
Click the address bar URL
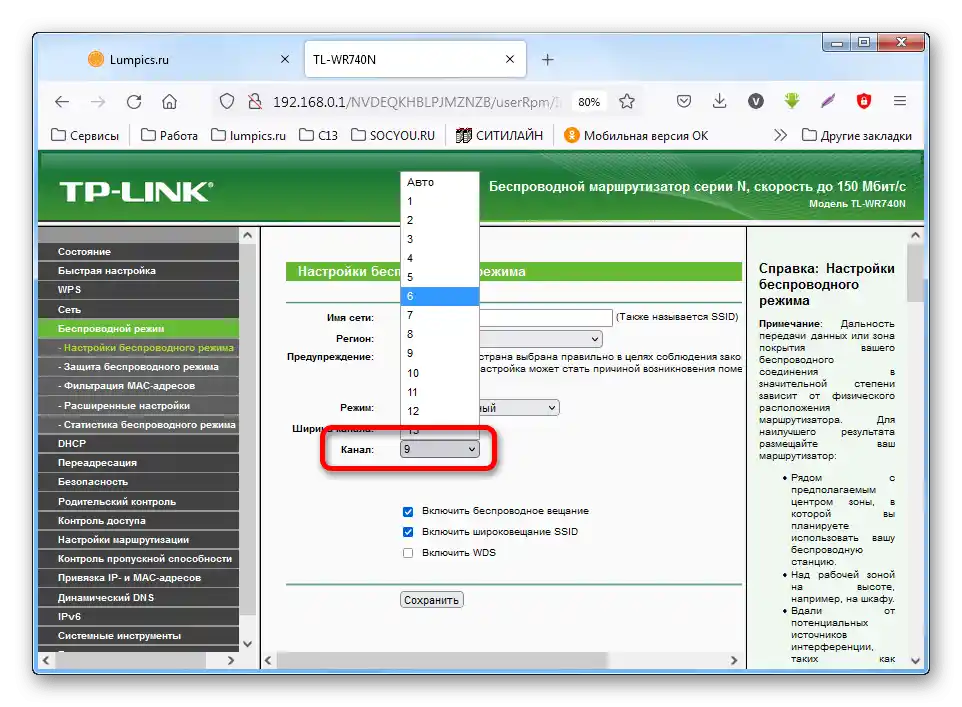tap(417, 102)
